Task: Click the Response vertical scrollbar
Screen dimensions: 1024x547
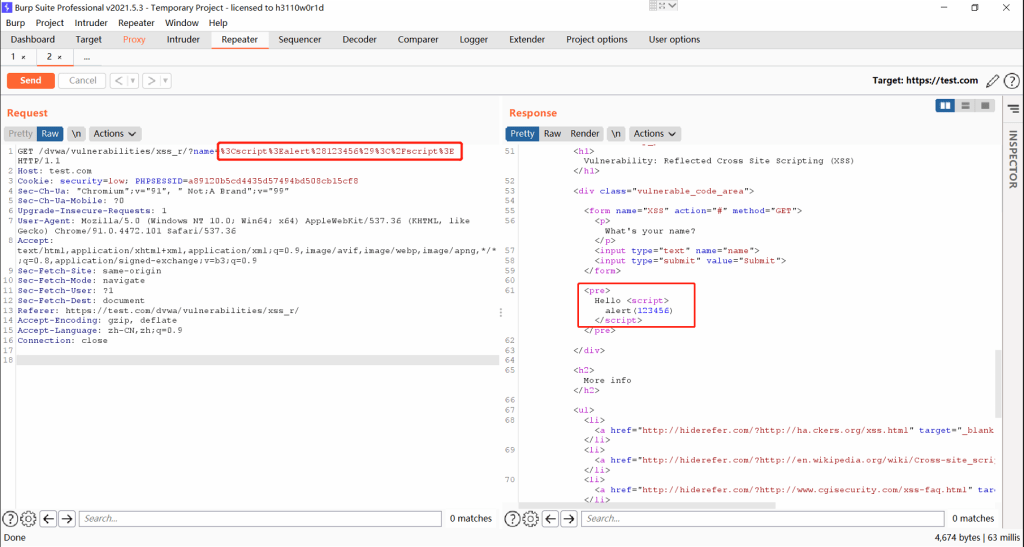Action: (x=998, y=384)
